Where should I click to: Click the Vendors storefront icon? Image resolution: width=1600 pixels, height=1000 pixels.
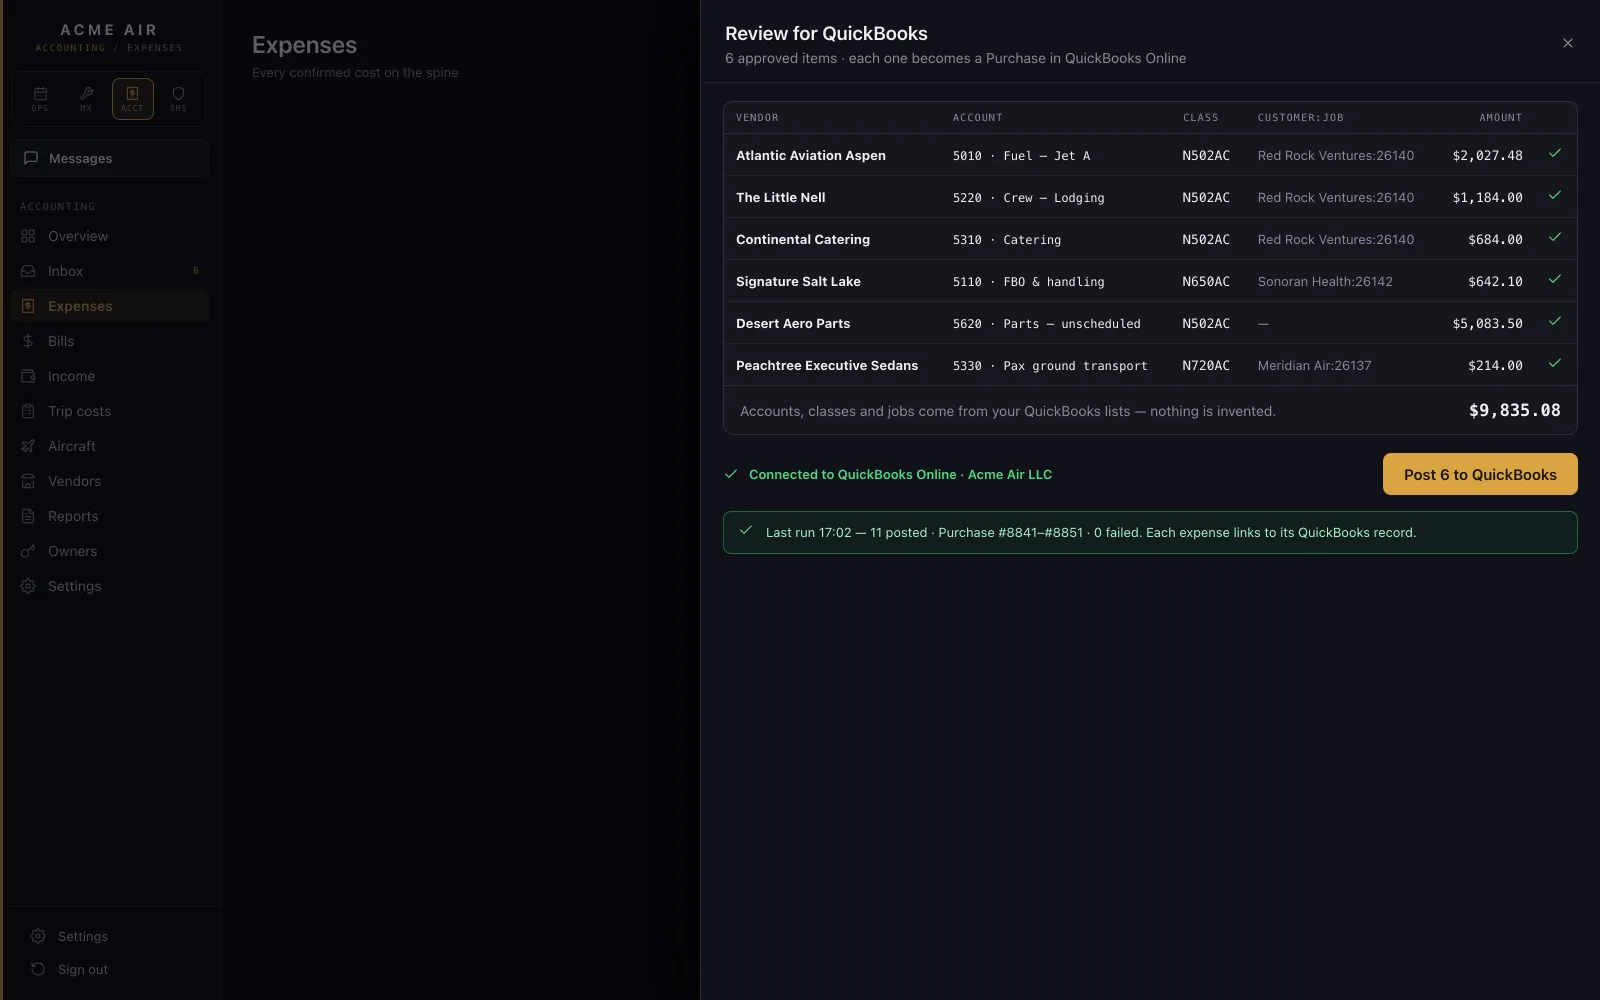point(28,481)
